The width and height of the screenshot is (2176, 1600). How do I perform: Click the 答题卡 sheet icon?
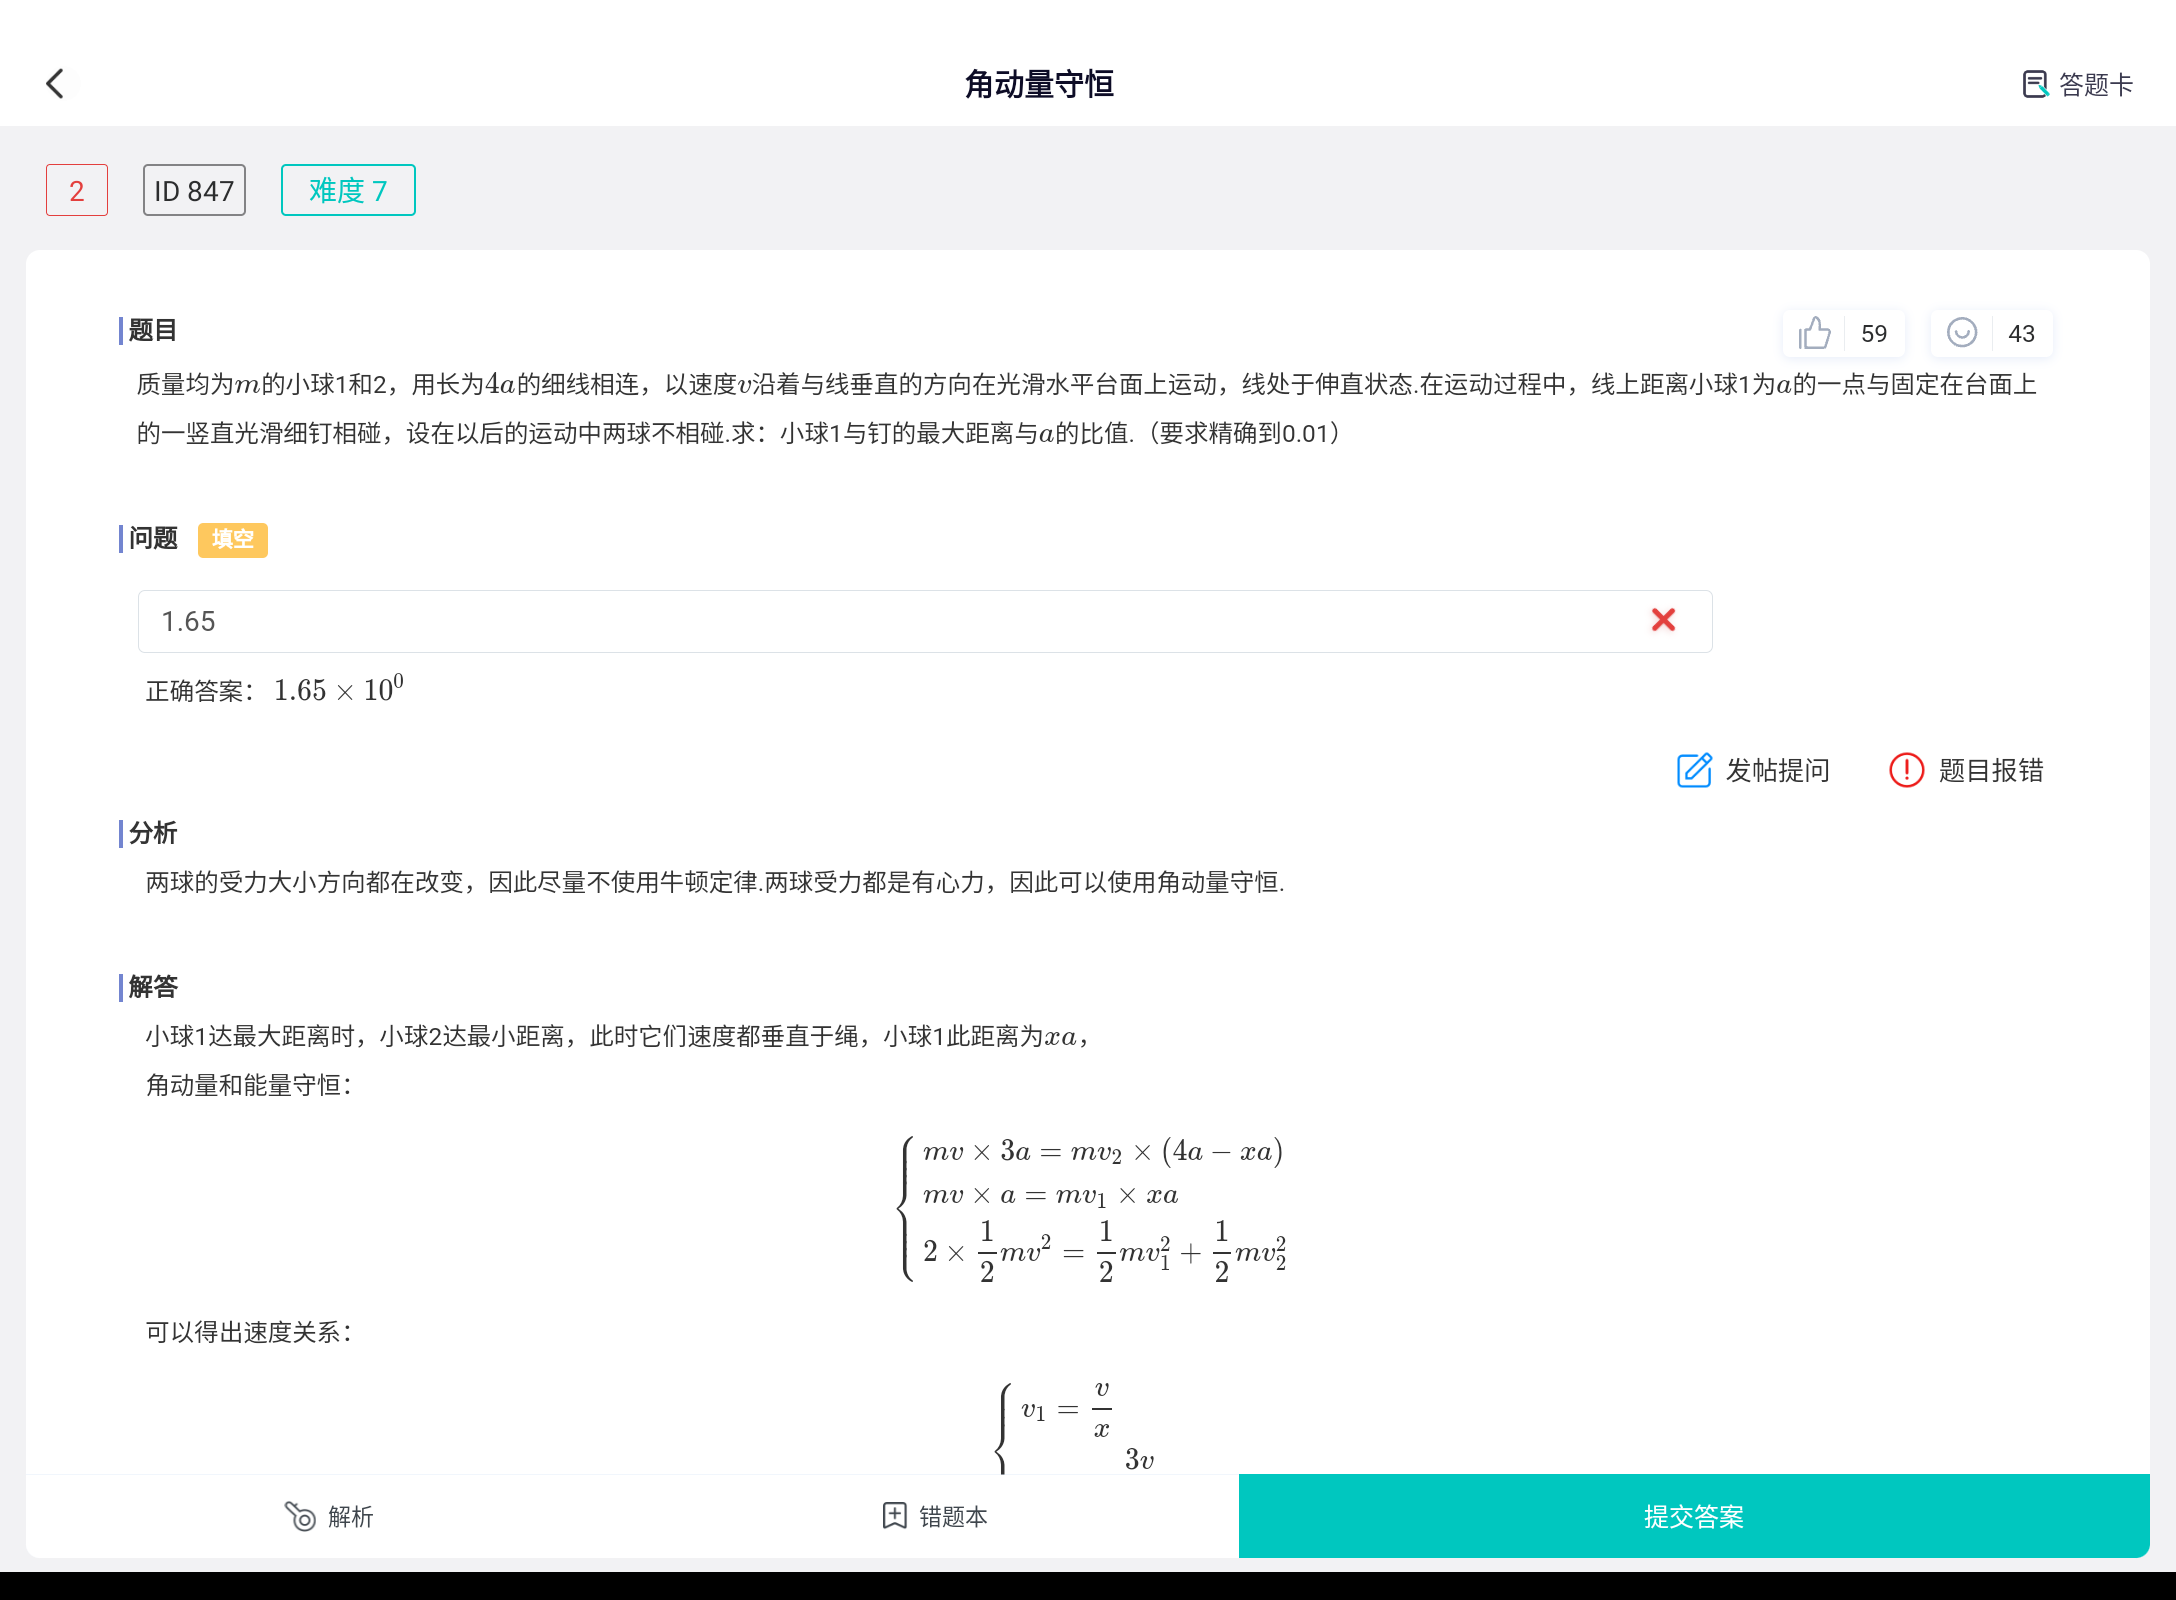[x=2035, y=84]
